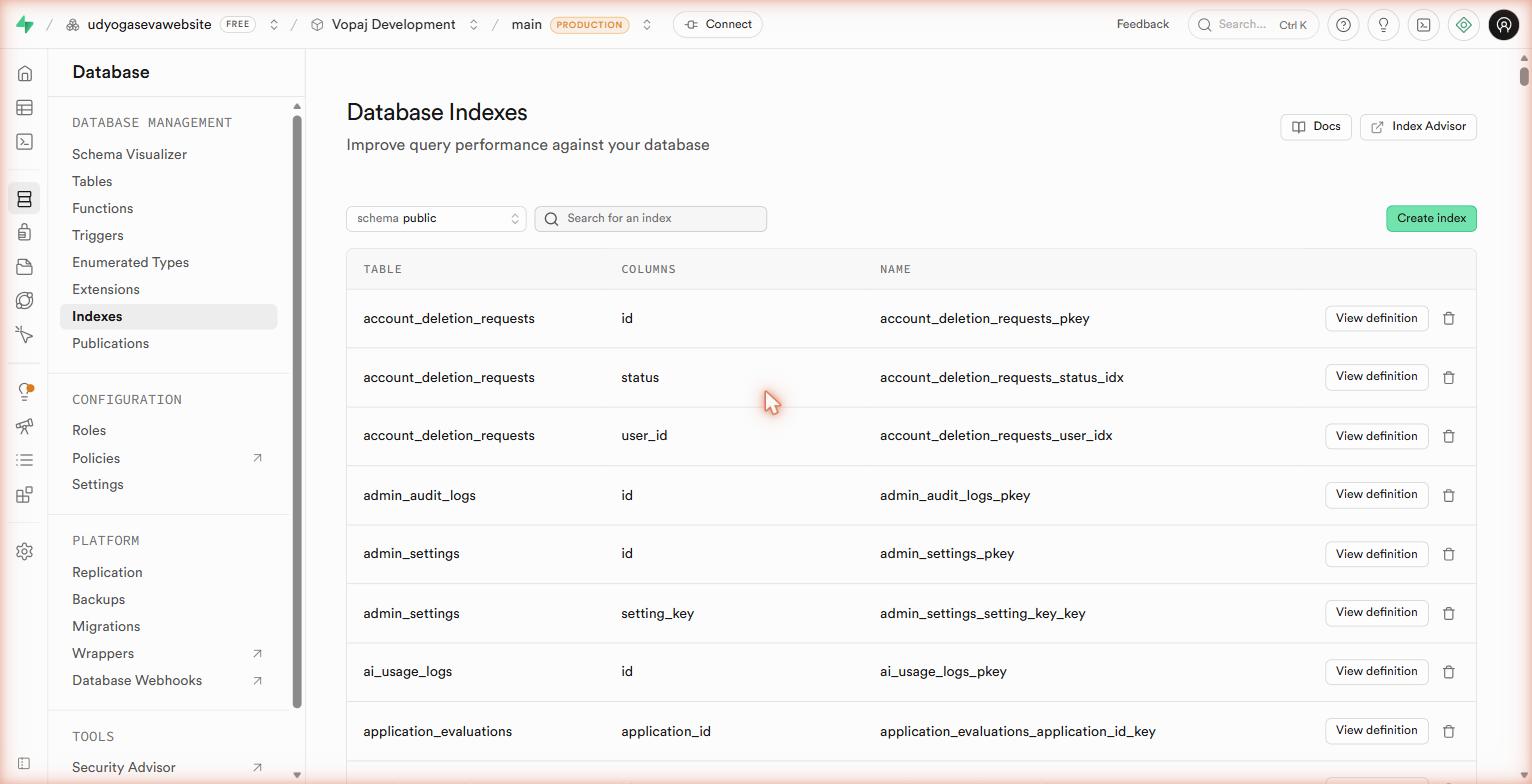Go to Triggers in sidebar
The width and height of the screenshot is (1532, 784).
pyautogui.click(x=98, y=235)
